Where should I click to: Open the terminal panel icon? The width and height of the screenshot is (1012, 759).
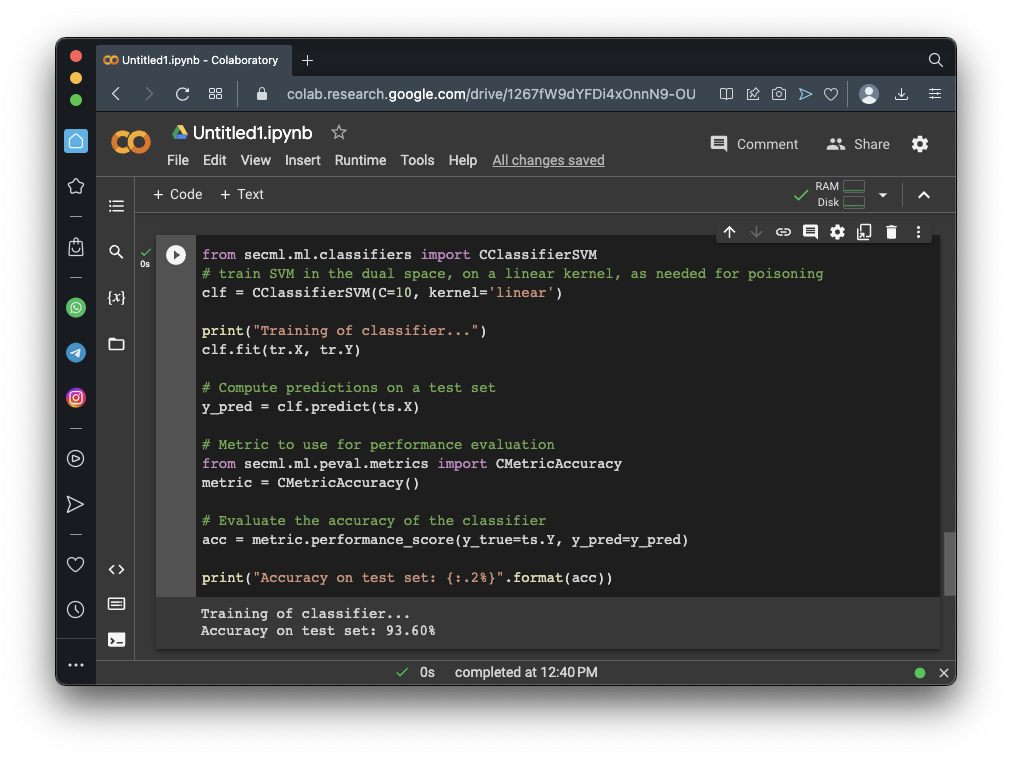[117, 639]
